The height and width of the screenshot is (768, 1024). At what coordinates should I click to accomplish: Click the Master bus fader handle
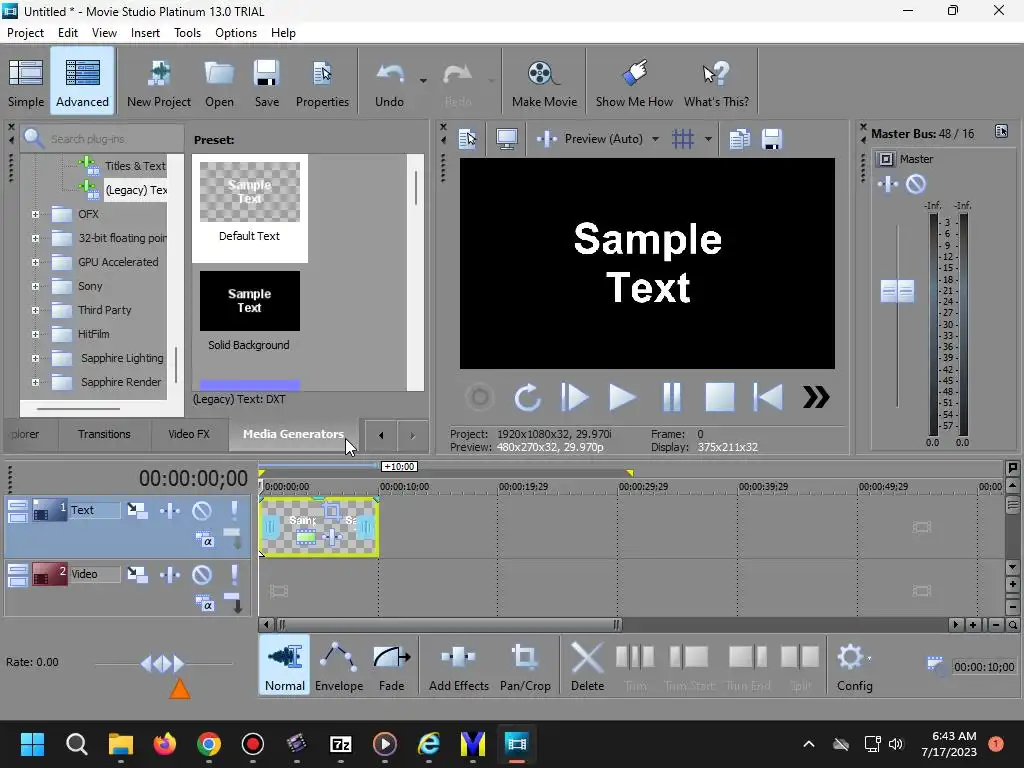(x=897, y=291)
